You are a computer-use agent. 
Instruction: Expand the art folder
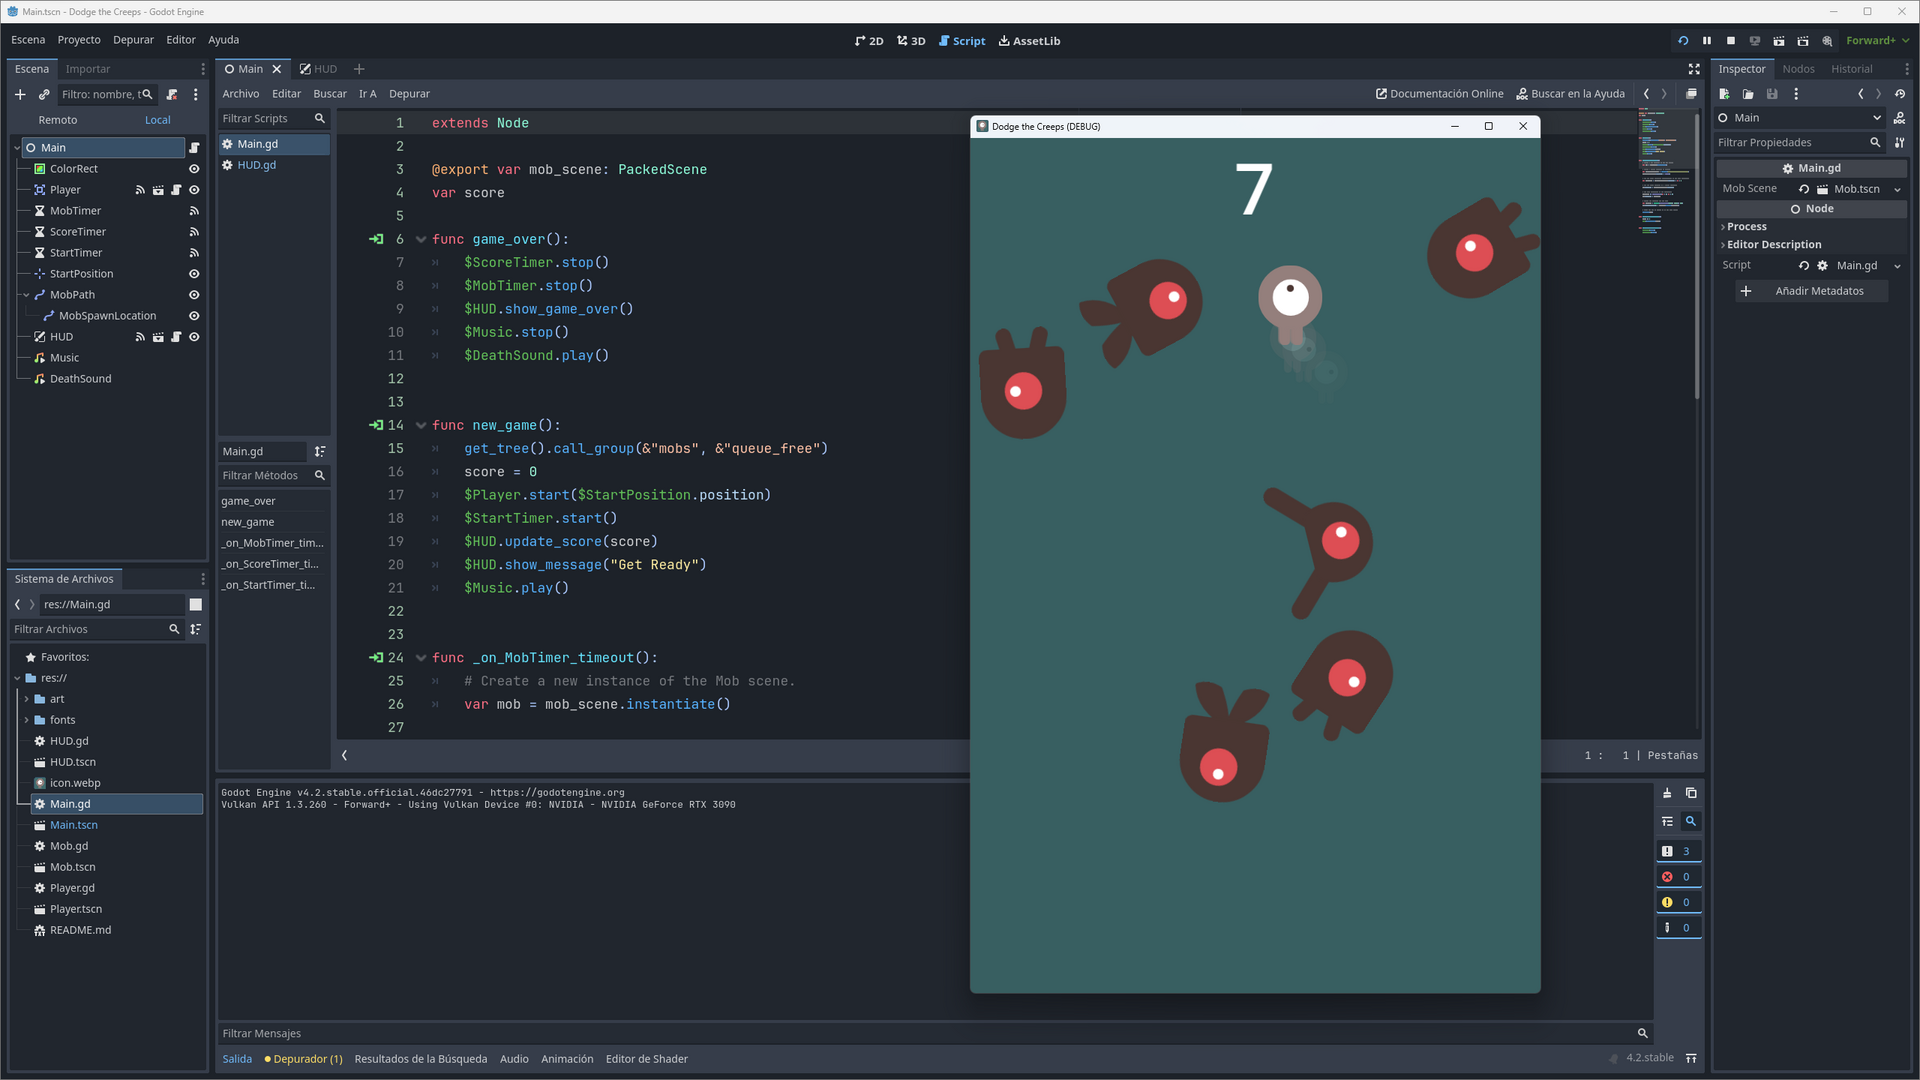27,699
